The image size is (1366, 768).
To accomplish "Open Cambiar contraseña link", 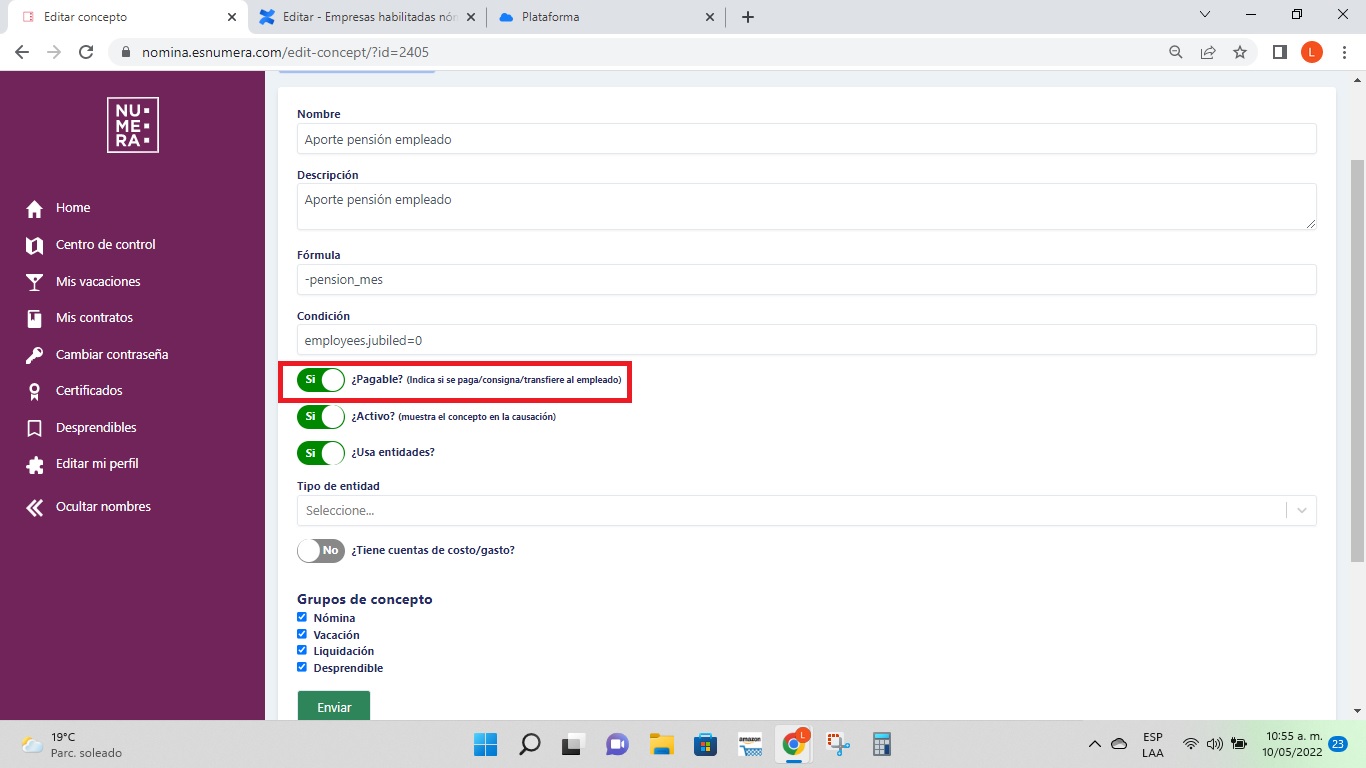I will 112,355.
